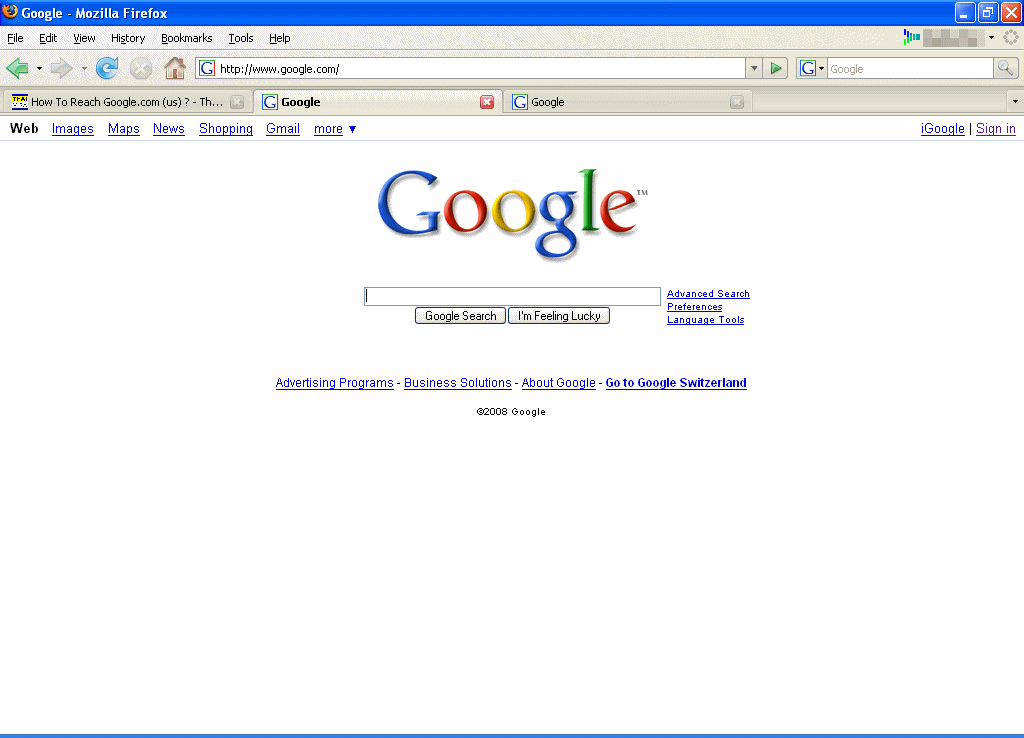Click the green Go arrow button
The width and height of the screenshot is (1024, 738).
point(776,68)
